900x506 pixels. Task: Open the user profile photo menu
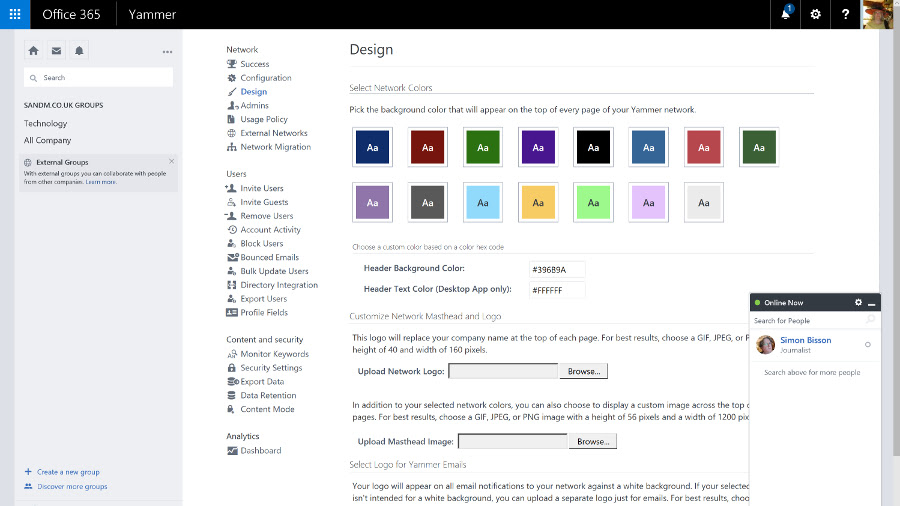(x=877, y=14)
